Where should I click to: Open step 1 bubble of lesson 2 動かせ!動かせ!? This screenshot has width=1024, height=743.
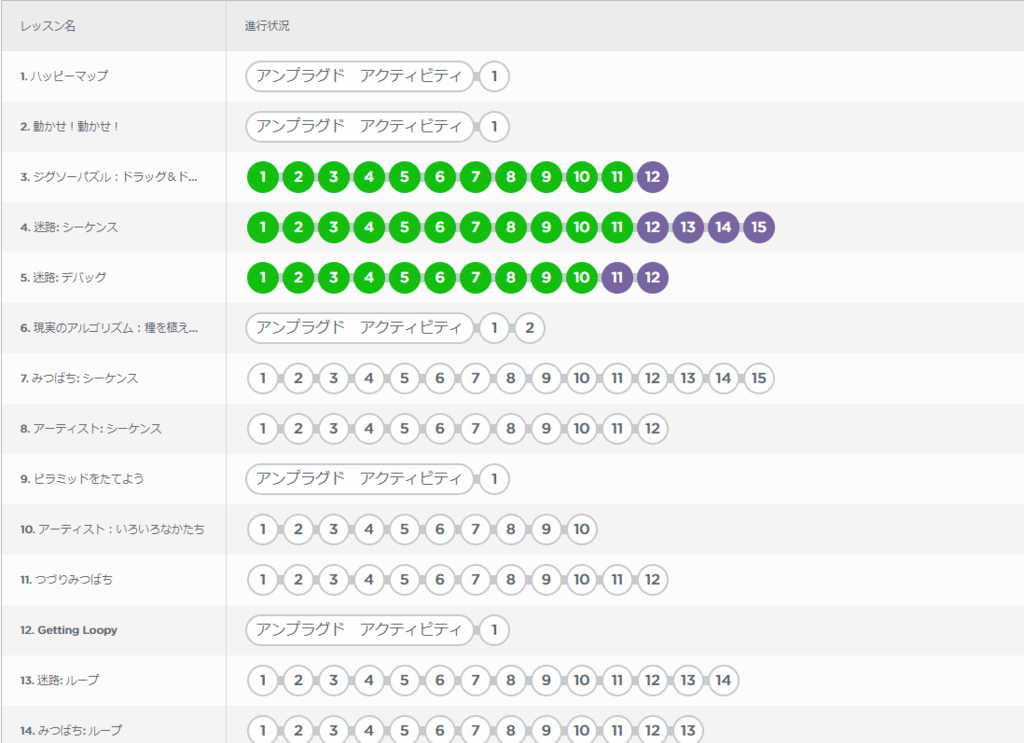coord(494,127)
